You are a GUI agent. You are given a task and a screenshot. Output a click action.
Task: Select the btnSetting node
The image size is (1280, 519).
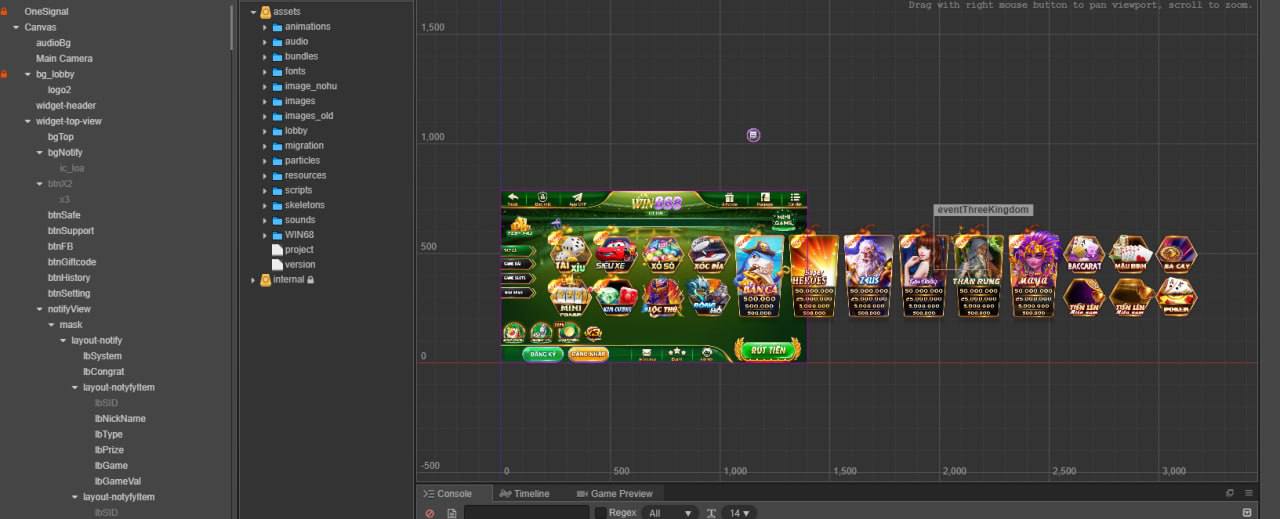click(69, 293)
